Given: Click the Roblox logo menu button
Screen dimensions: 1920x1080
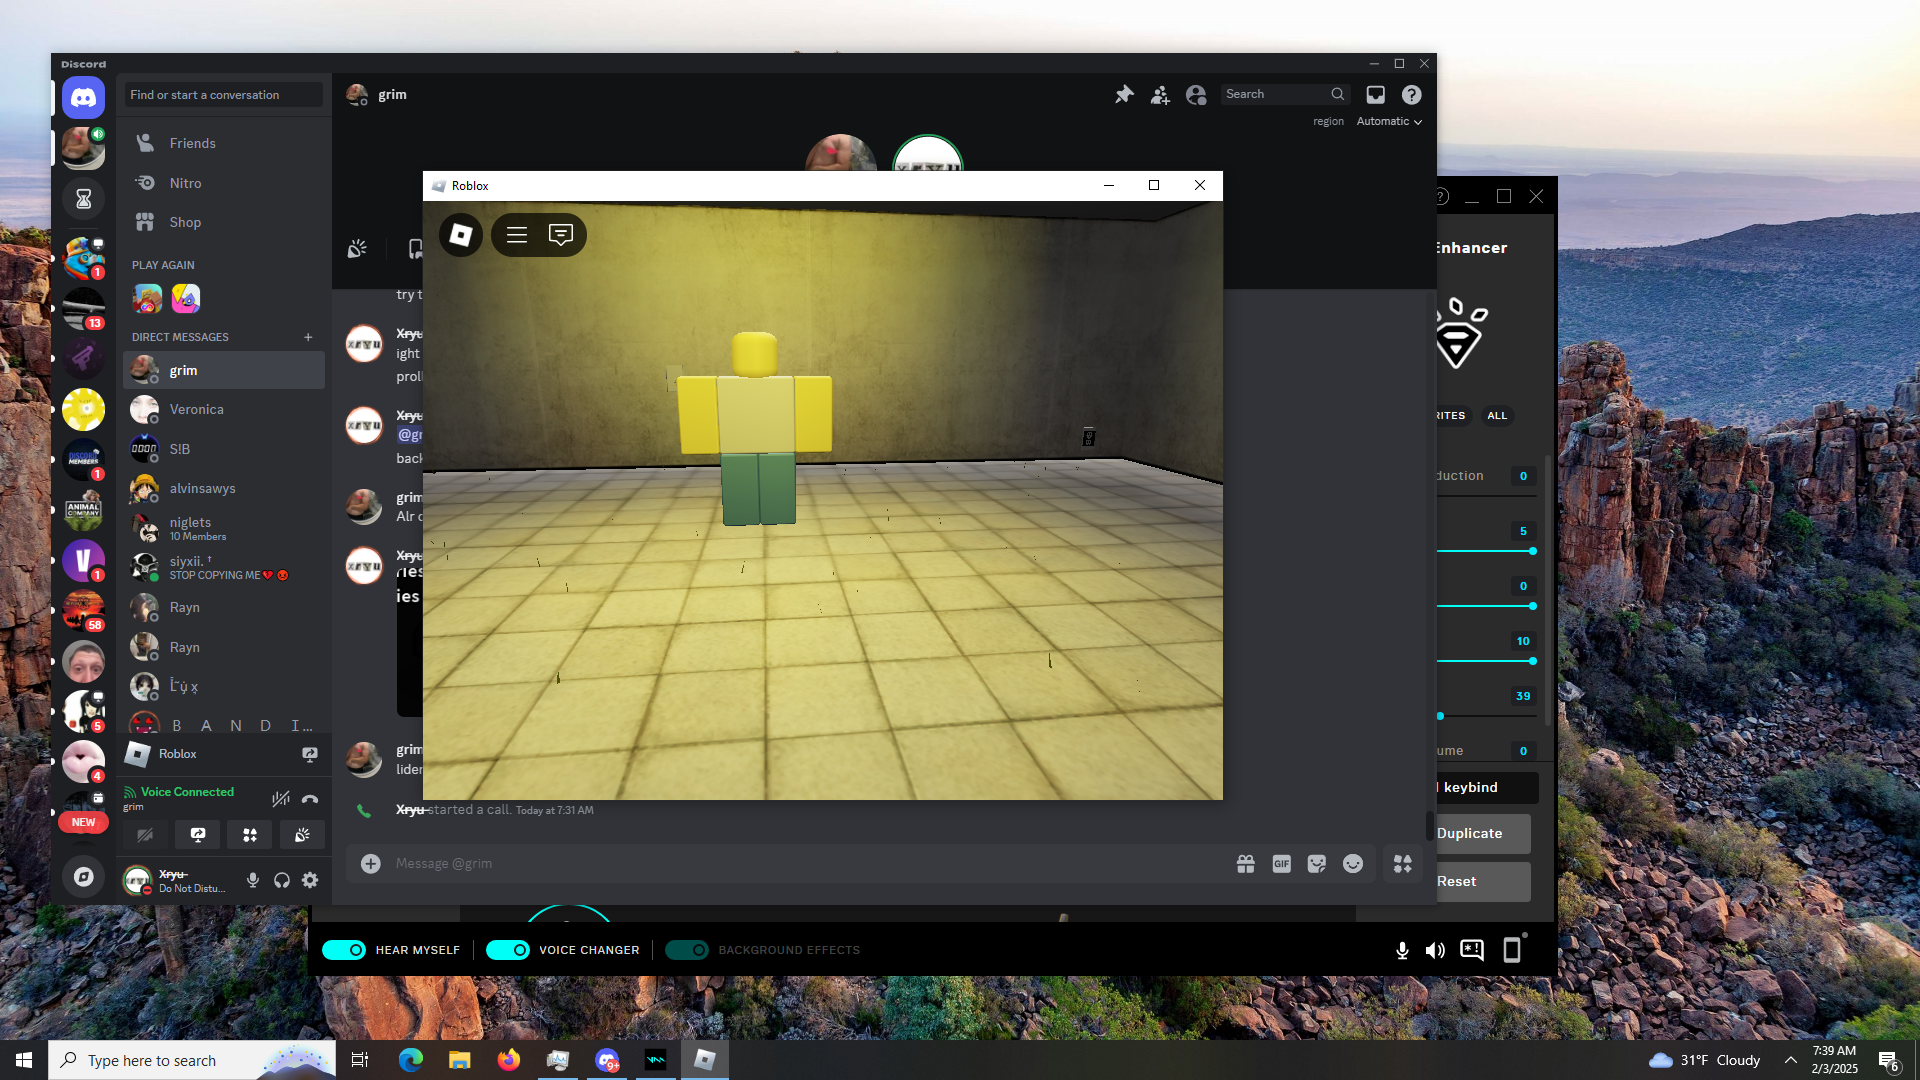Looking at the screenshot, I should click(x=461, y=235).
